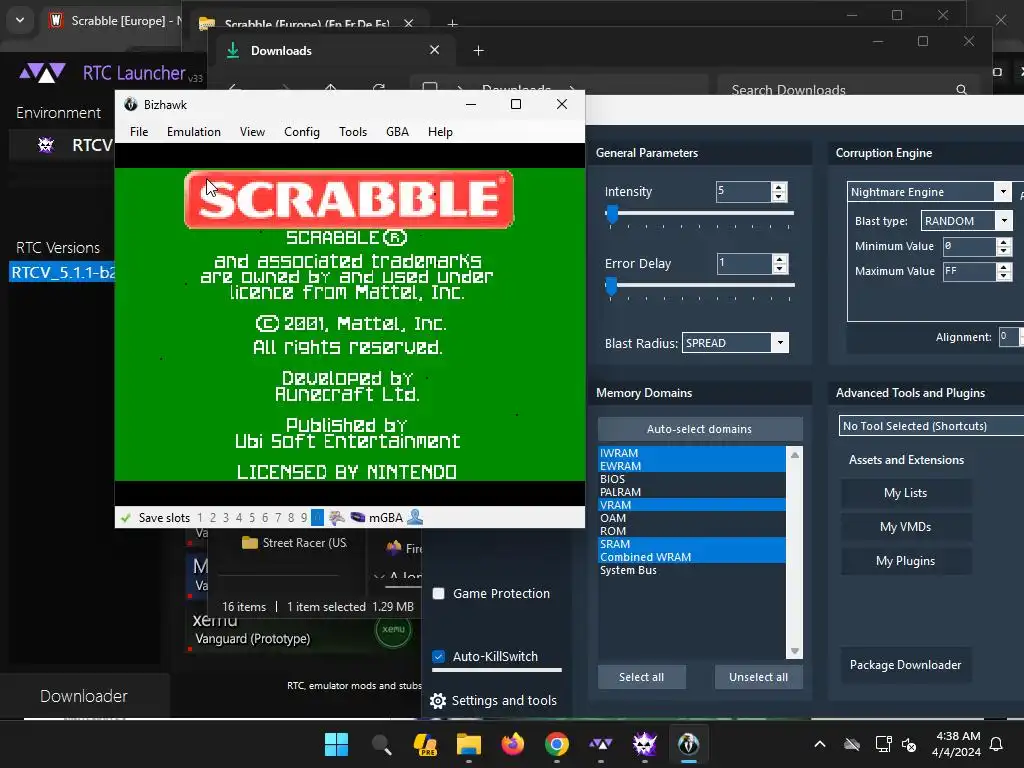
Task: Increase Intensity with spinner up arrow
Action: (778, 187)
